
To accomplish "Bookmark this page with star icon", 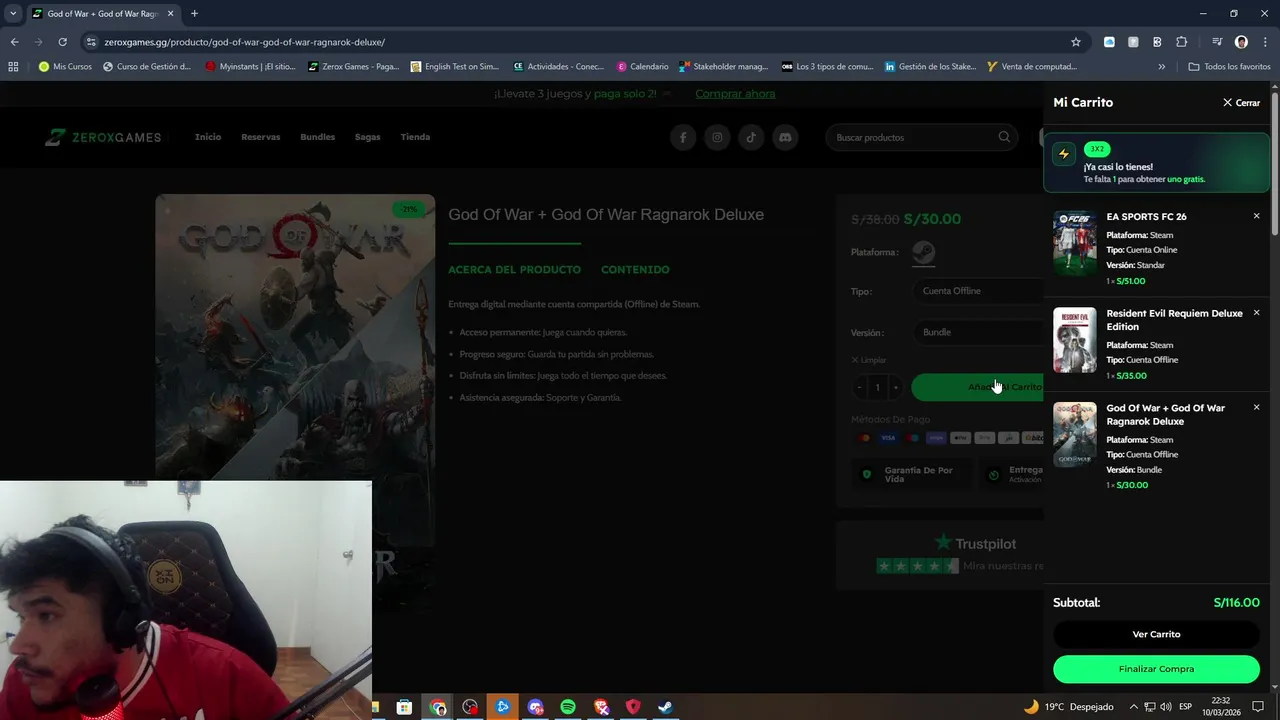I will [1076, 42].
